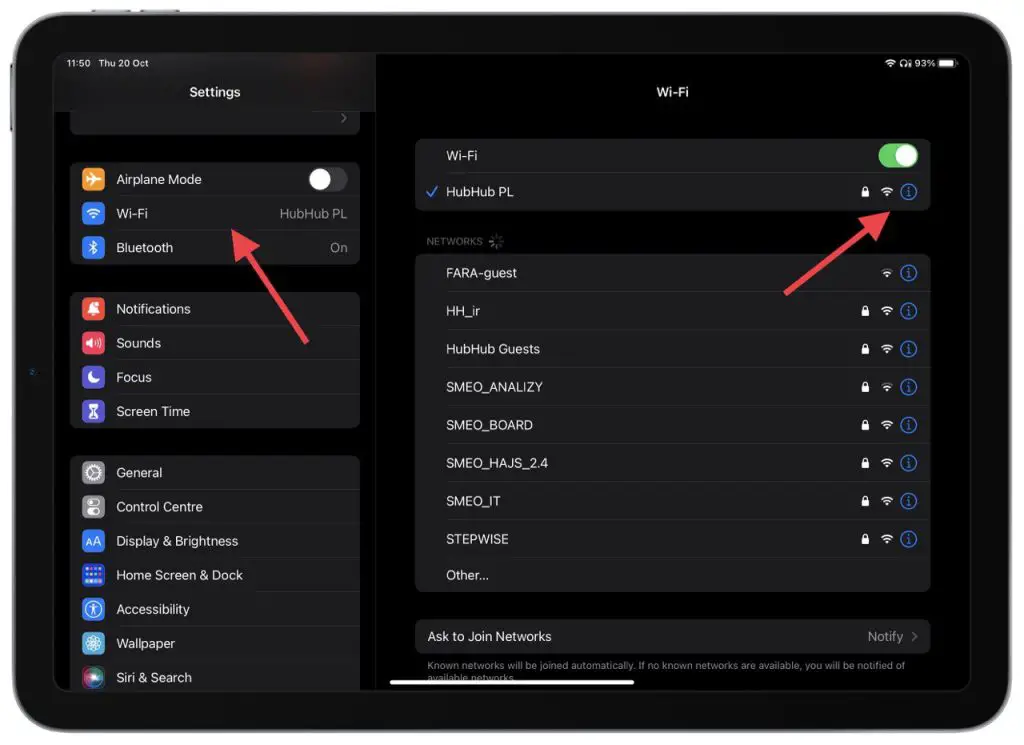Image resolution: width=1024 pixels, height=745 pixels.
Task: Open info for HubHub Guests network
Action: (x=908, y=349)
